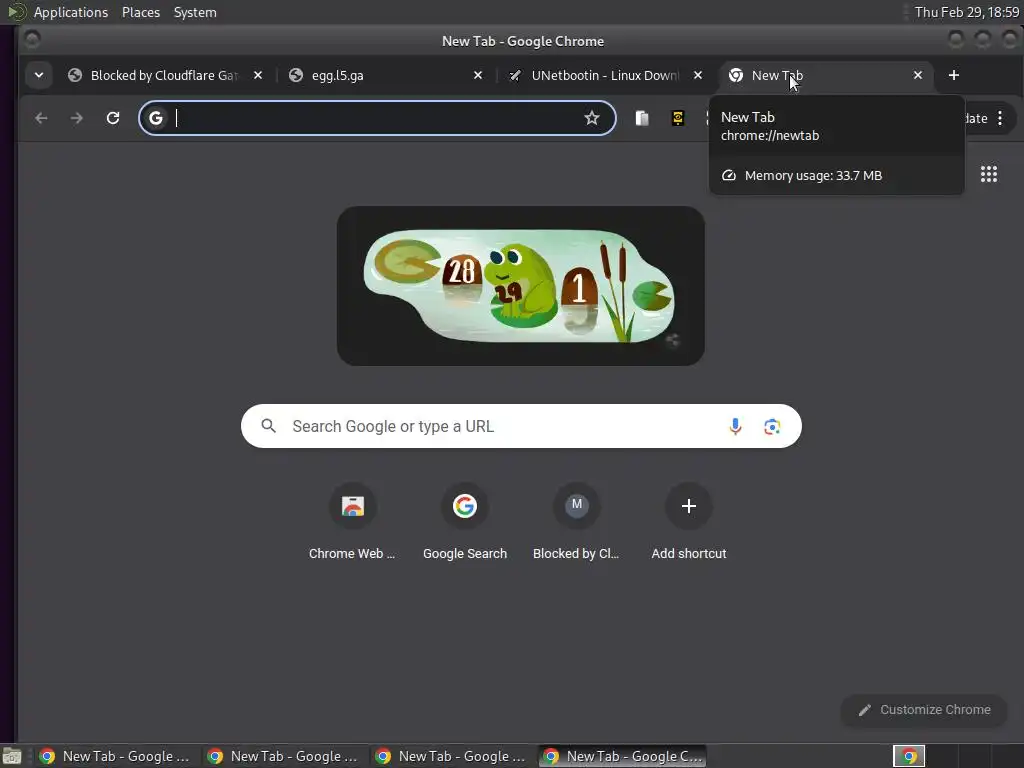Search by image with the Google Lens icon
The width and height of the screenshot is (1024, 768).
(x=772, y=426)
